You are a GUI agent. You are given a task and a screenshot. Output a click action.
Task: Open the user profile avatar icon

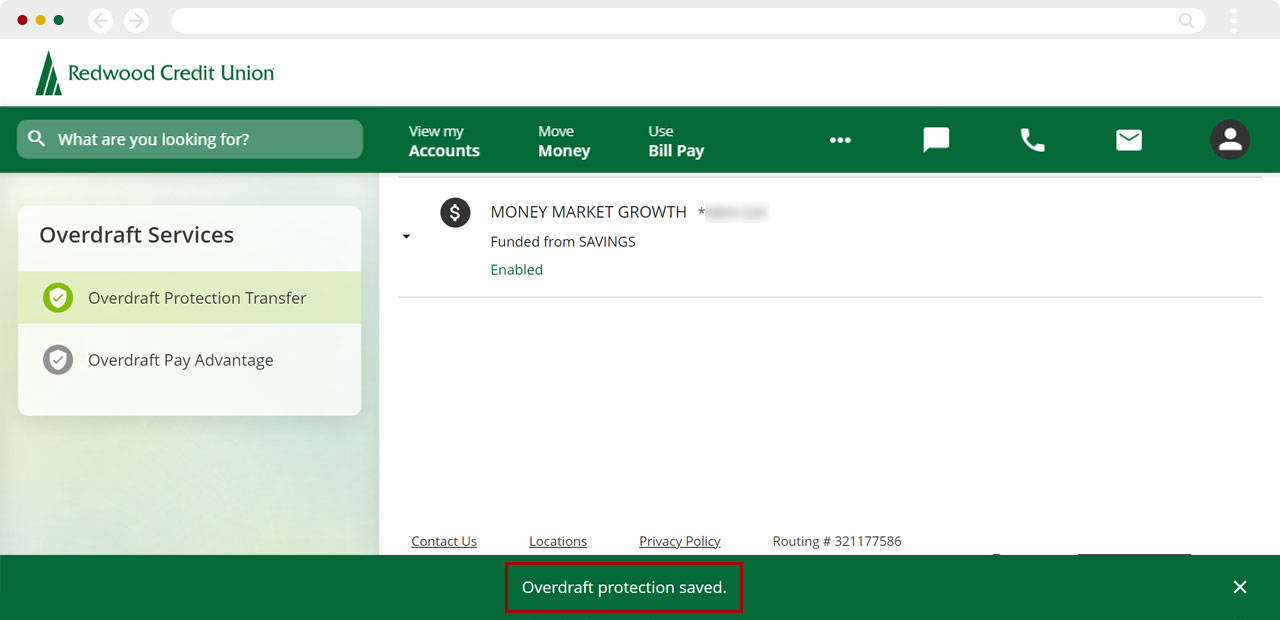tap(1230, 140)
